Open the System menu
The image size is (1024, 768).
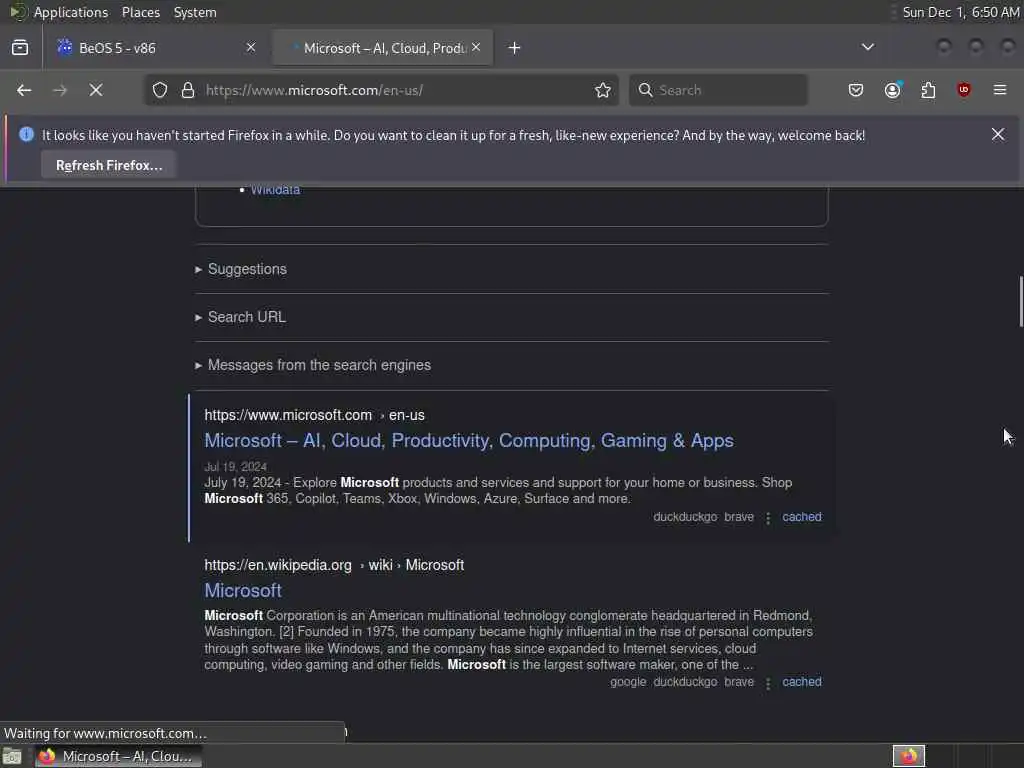click(195, 12)
